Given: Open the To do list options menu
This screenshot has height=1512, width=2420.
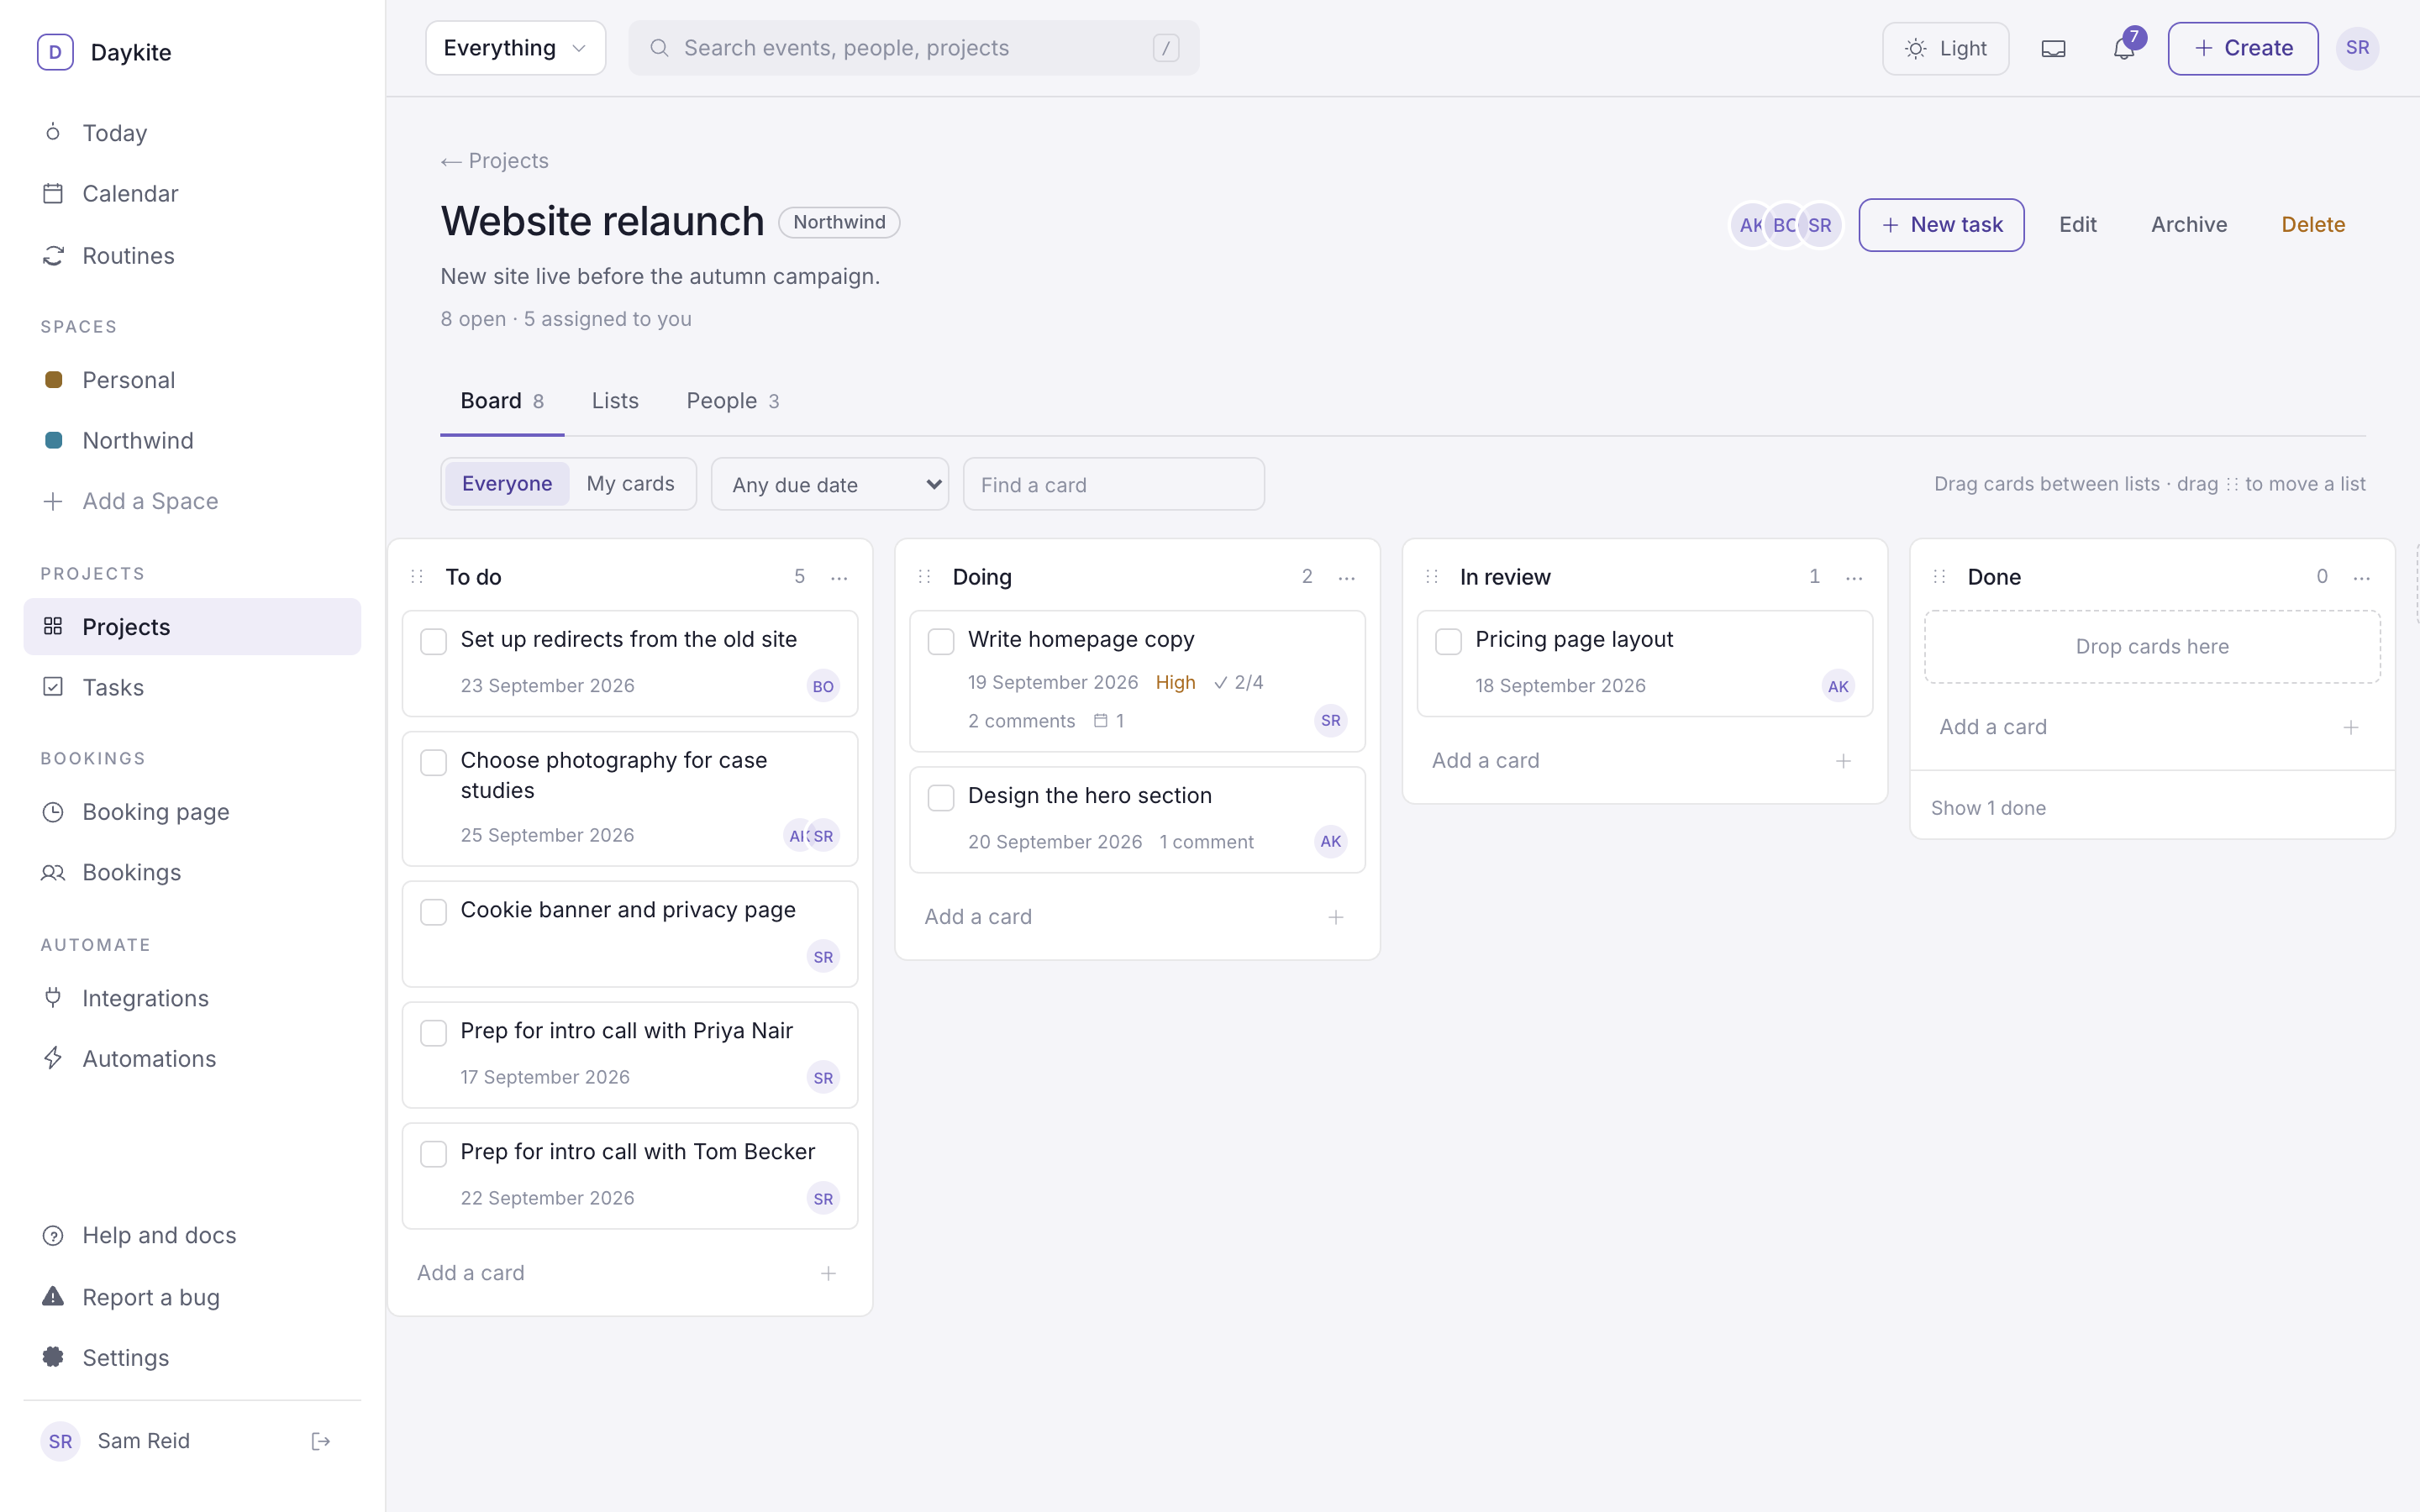Looking at the screenshot, I should [x=839, y=577].
